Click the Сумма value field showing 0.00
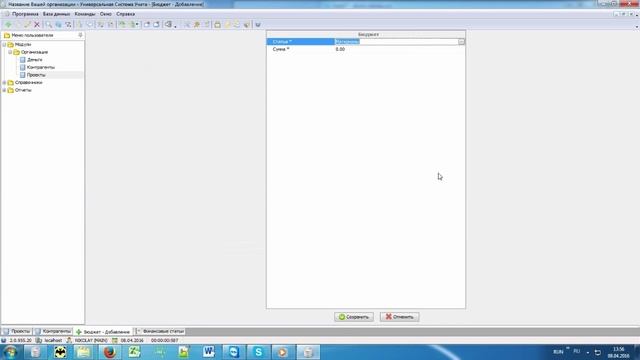 (x=400, y=49)
